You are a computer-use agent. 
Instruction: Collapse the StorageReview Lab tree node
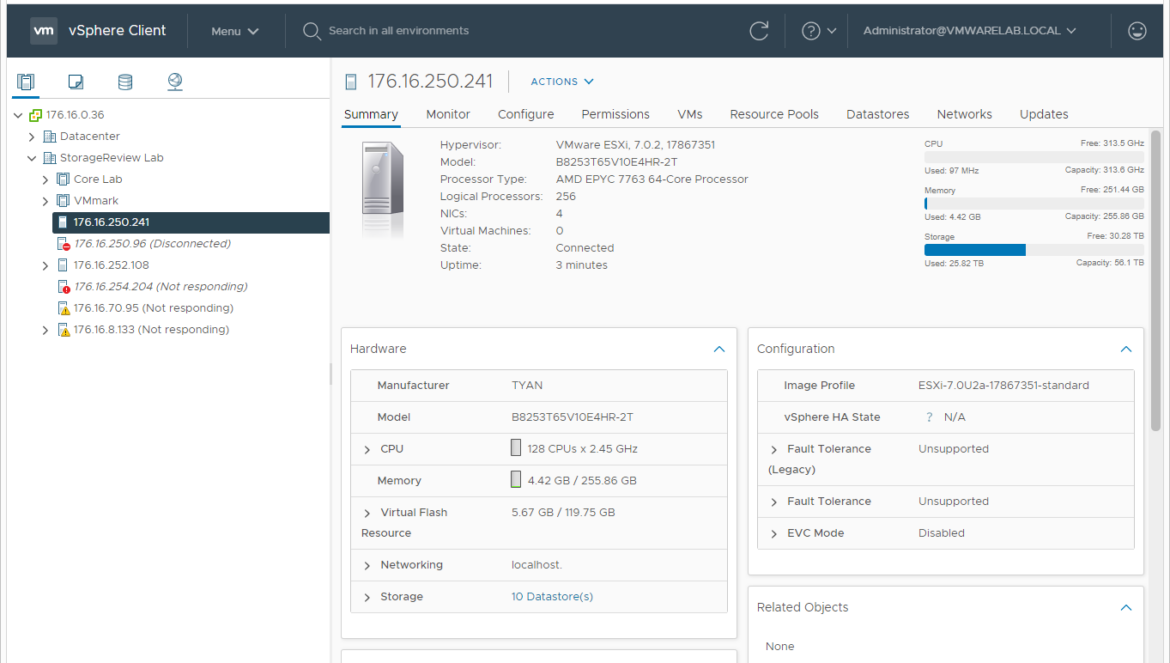[x=31, y=158]
